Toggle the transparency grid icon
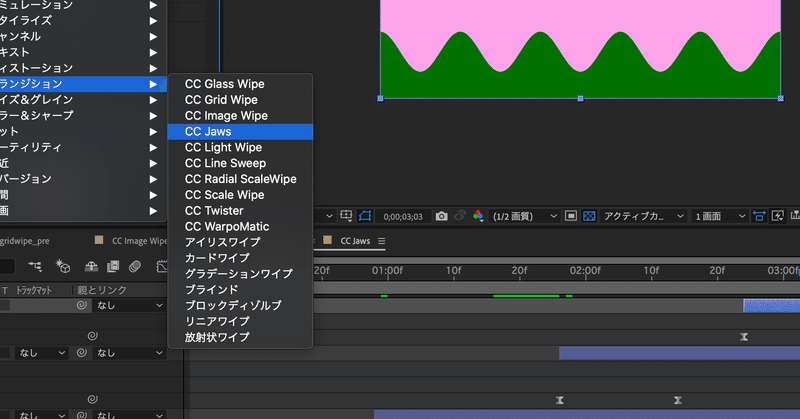 [589, 216]
